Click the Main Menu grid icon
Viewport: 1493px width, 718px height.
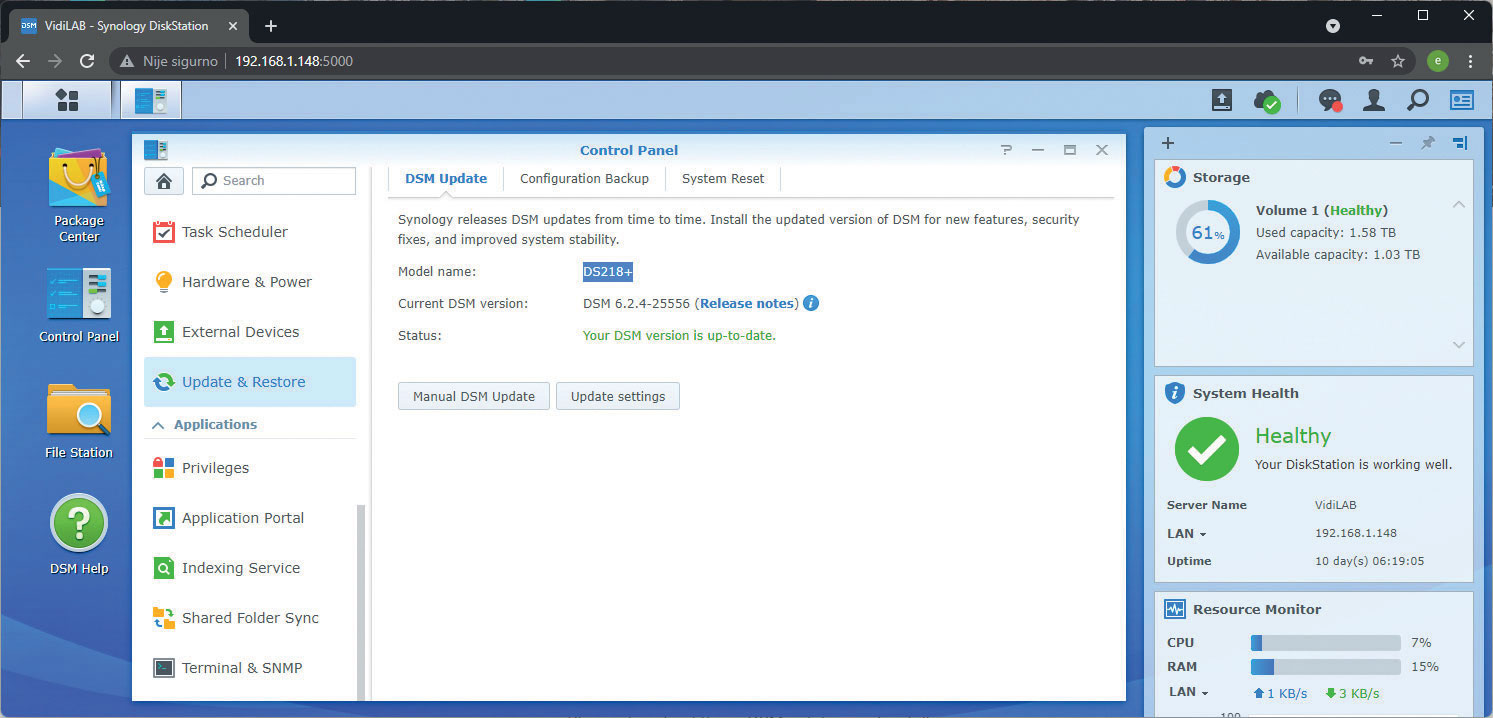(67, 100)
